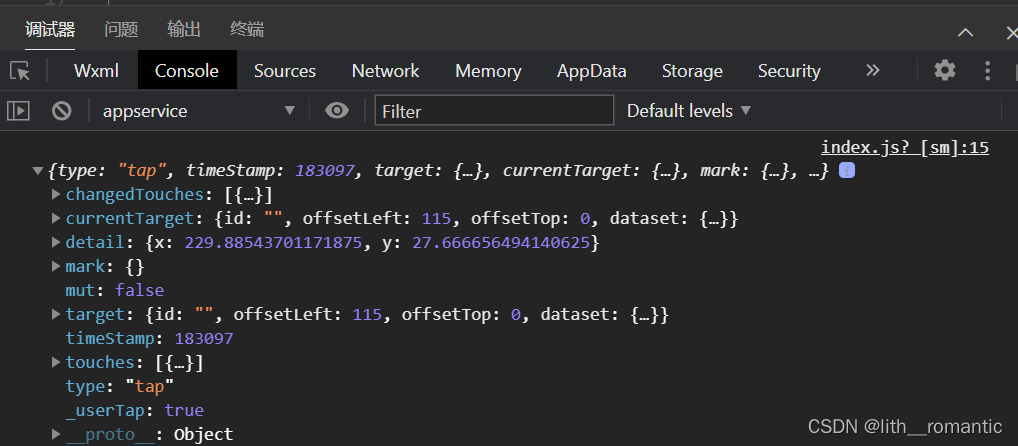Open the Default levels dropdown
Viewport: 1018px width, 446px height.
(x=688, y=111)
